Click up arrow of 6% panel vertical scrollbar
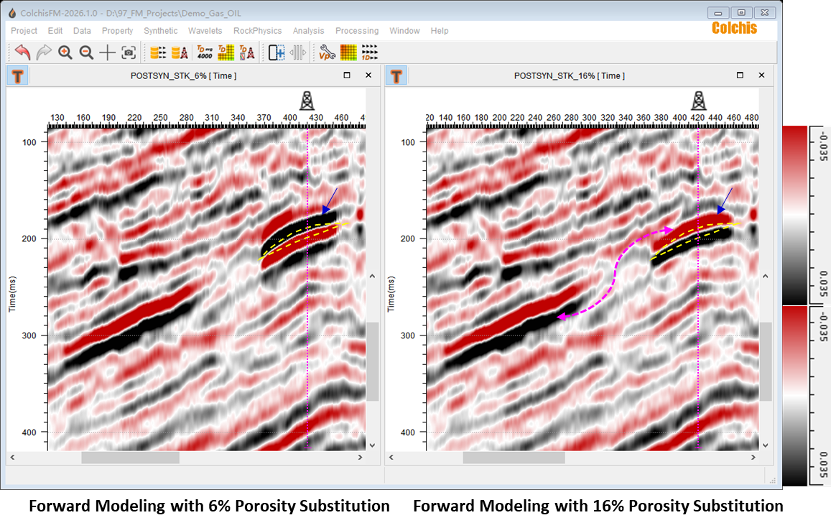Screen dimensions: 832x528 pos(372,276)
